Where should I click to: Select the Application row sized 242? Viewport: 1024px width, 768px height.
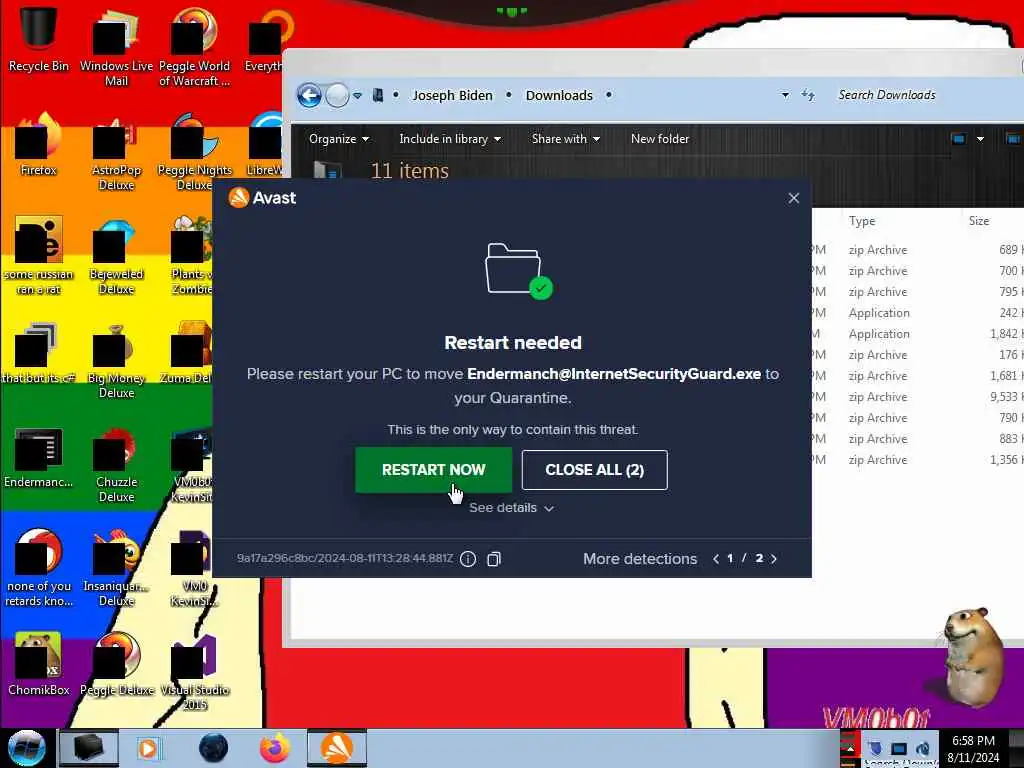[918, 313]
